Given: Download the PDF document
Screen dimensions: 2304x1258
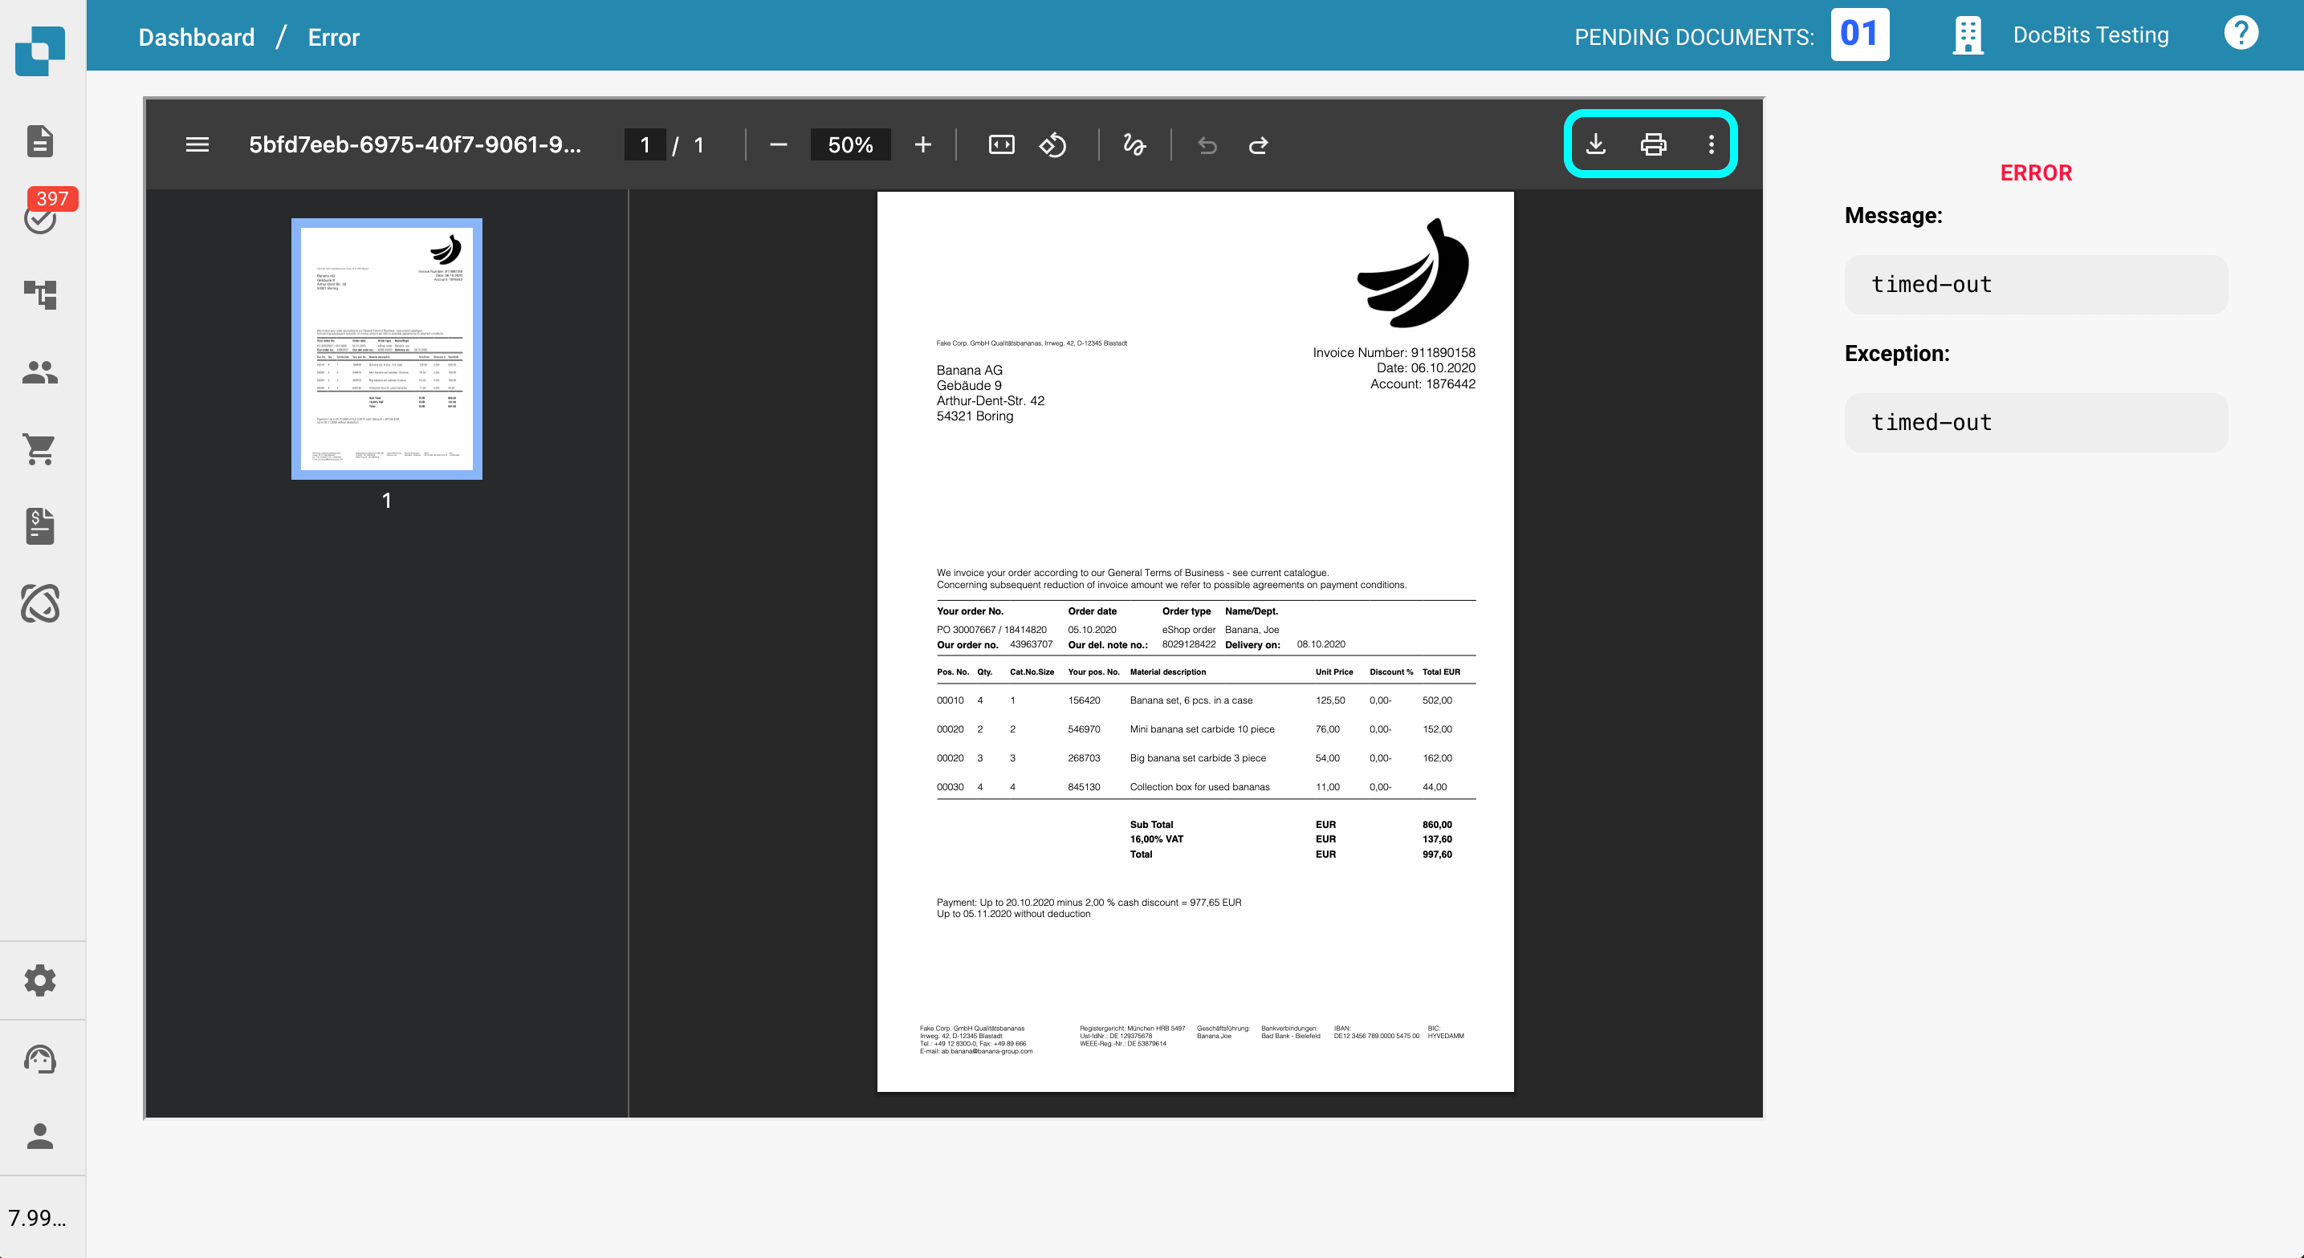Looking at the screenshot, I should click(1596, 145).
